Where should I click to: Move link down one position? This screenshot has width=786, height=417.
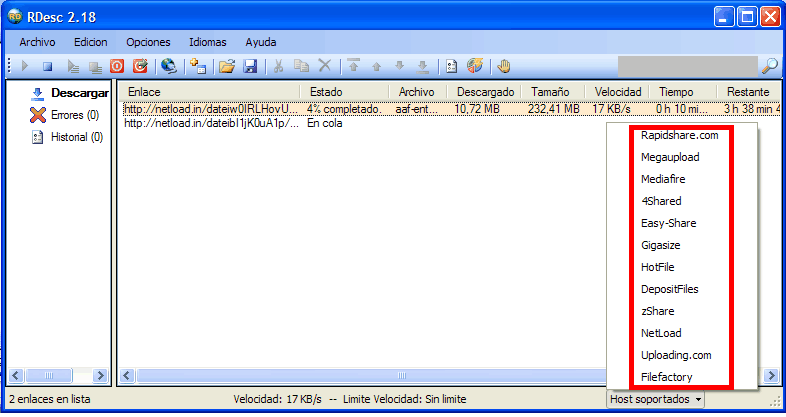pos(400,66)
